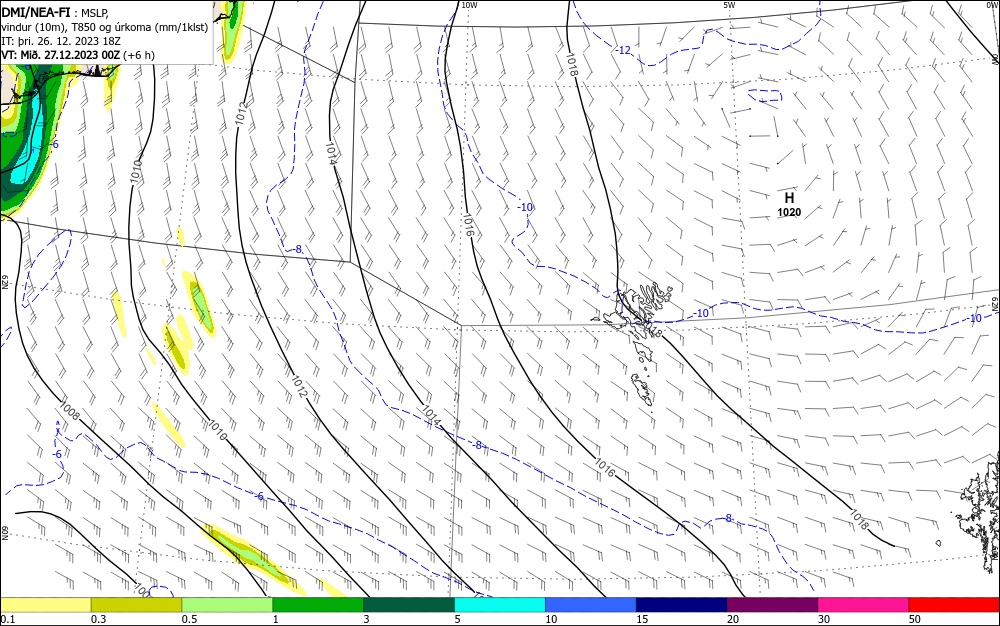Click the '60N' latitude label on left edge

click(4, 533)
